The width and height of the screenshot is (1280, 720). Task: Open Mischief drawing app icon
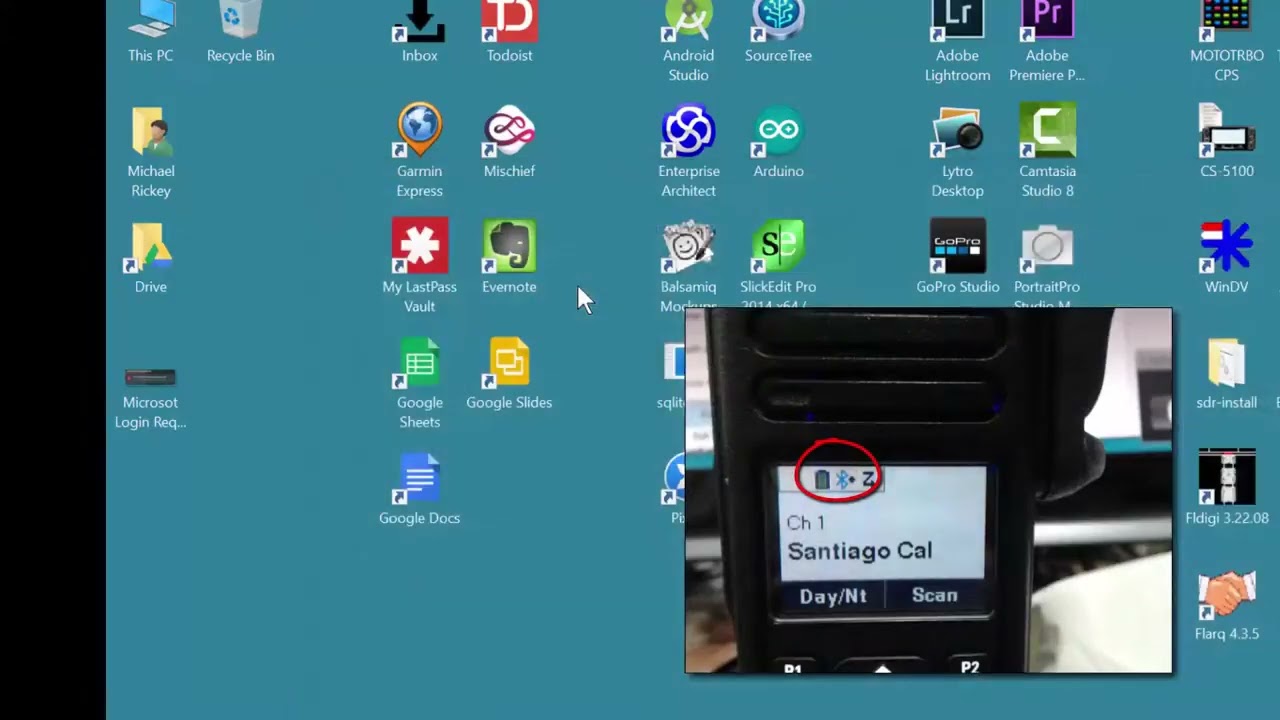509,142
